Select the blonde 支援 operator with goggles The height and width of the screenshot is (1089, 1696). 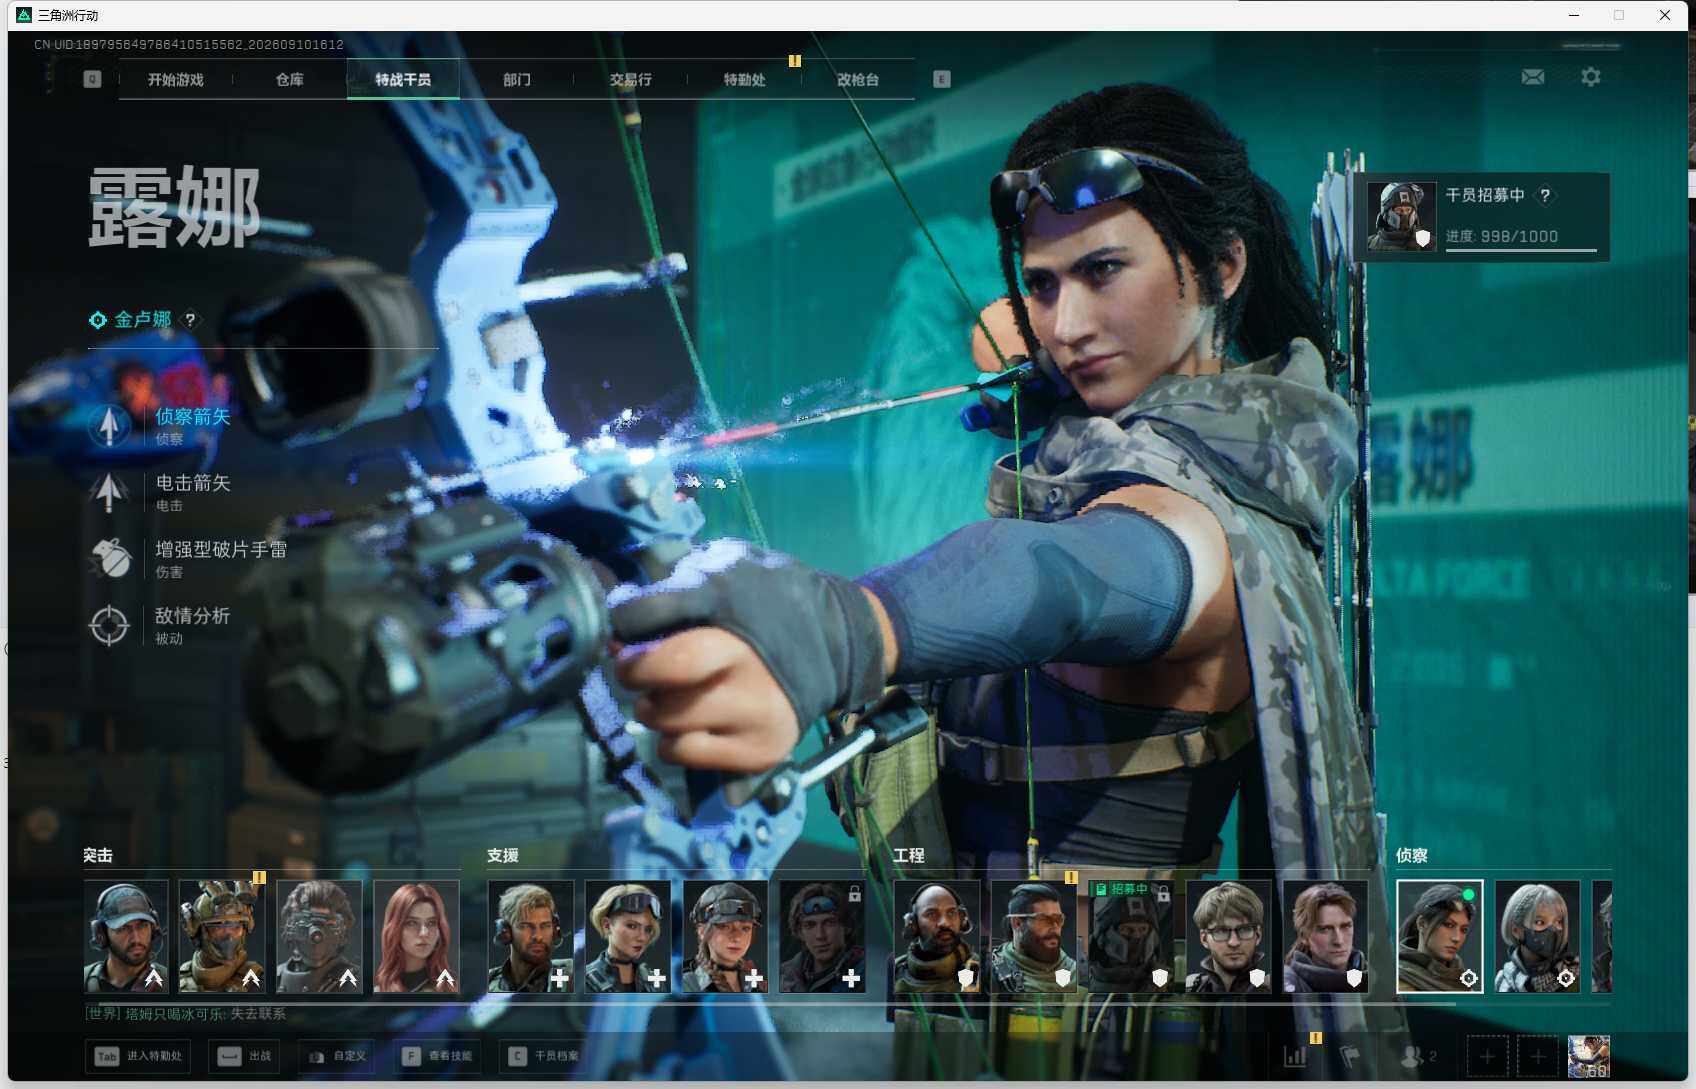pos(627,936)
